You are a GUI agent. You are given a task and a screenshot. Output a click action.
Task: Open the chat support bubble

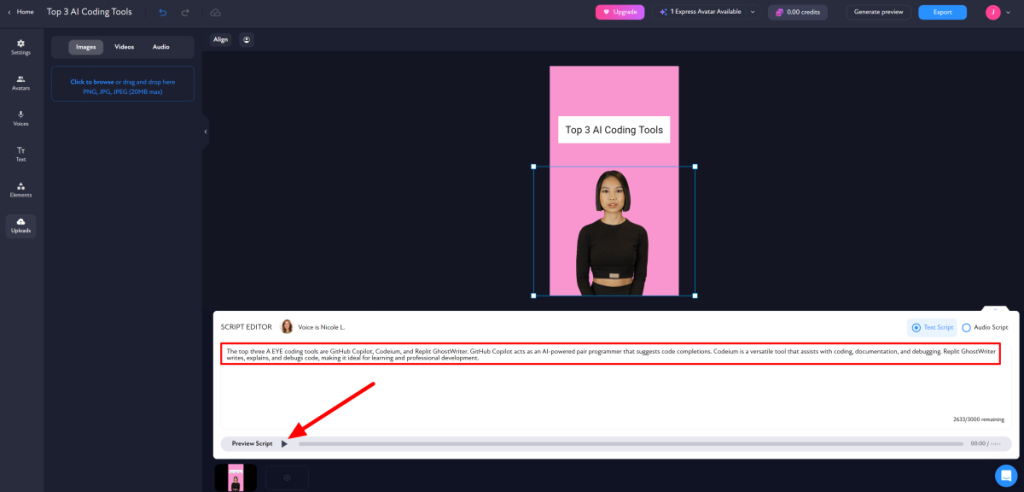[1006, 475]
